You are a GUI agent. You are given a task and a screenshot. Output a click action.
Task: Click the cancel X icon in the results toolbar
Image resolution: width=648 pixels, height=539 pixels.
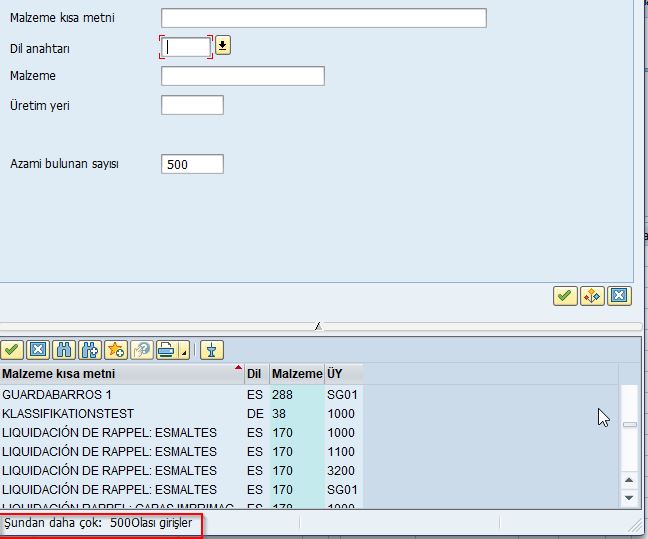(38, 350)
